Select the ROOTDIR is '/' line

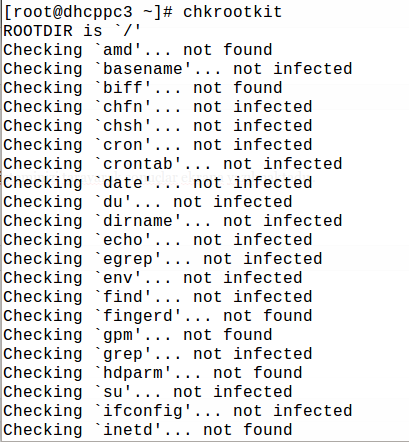click(x=72, y=31)
